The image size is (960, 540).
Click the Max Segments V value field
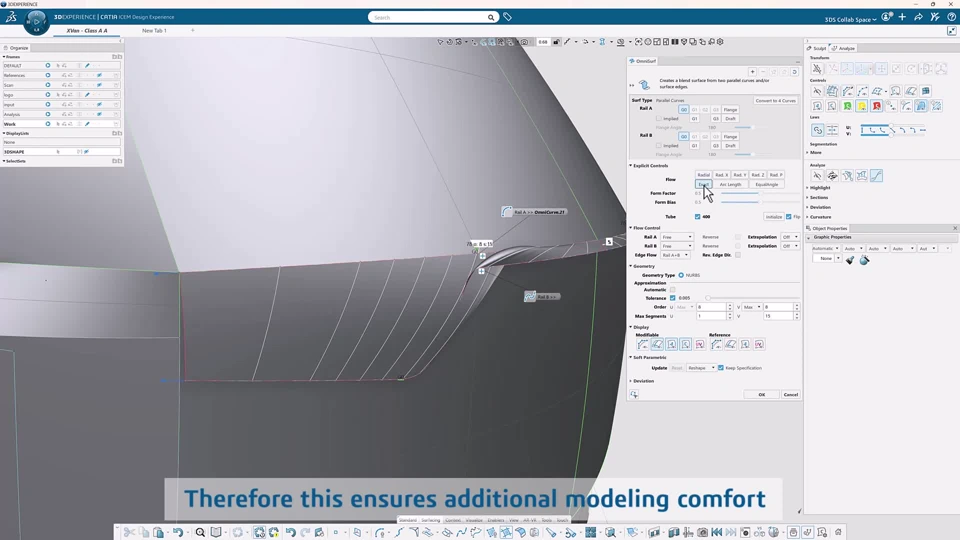(778, 317)
